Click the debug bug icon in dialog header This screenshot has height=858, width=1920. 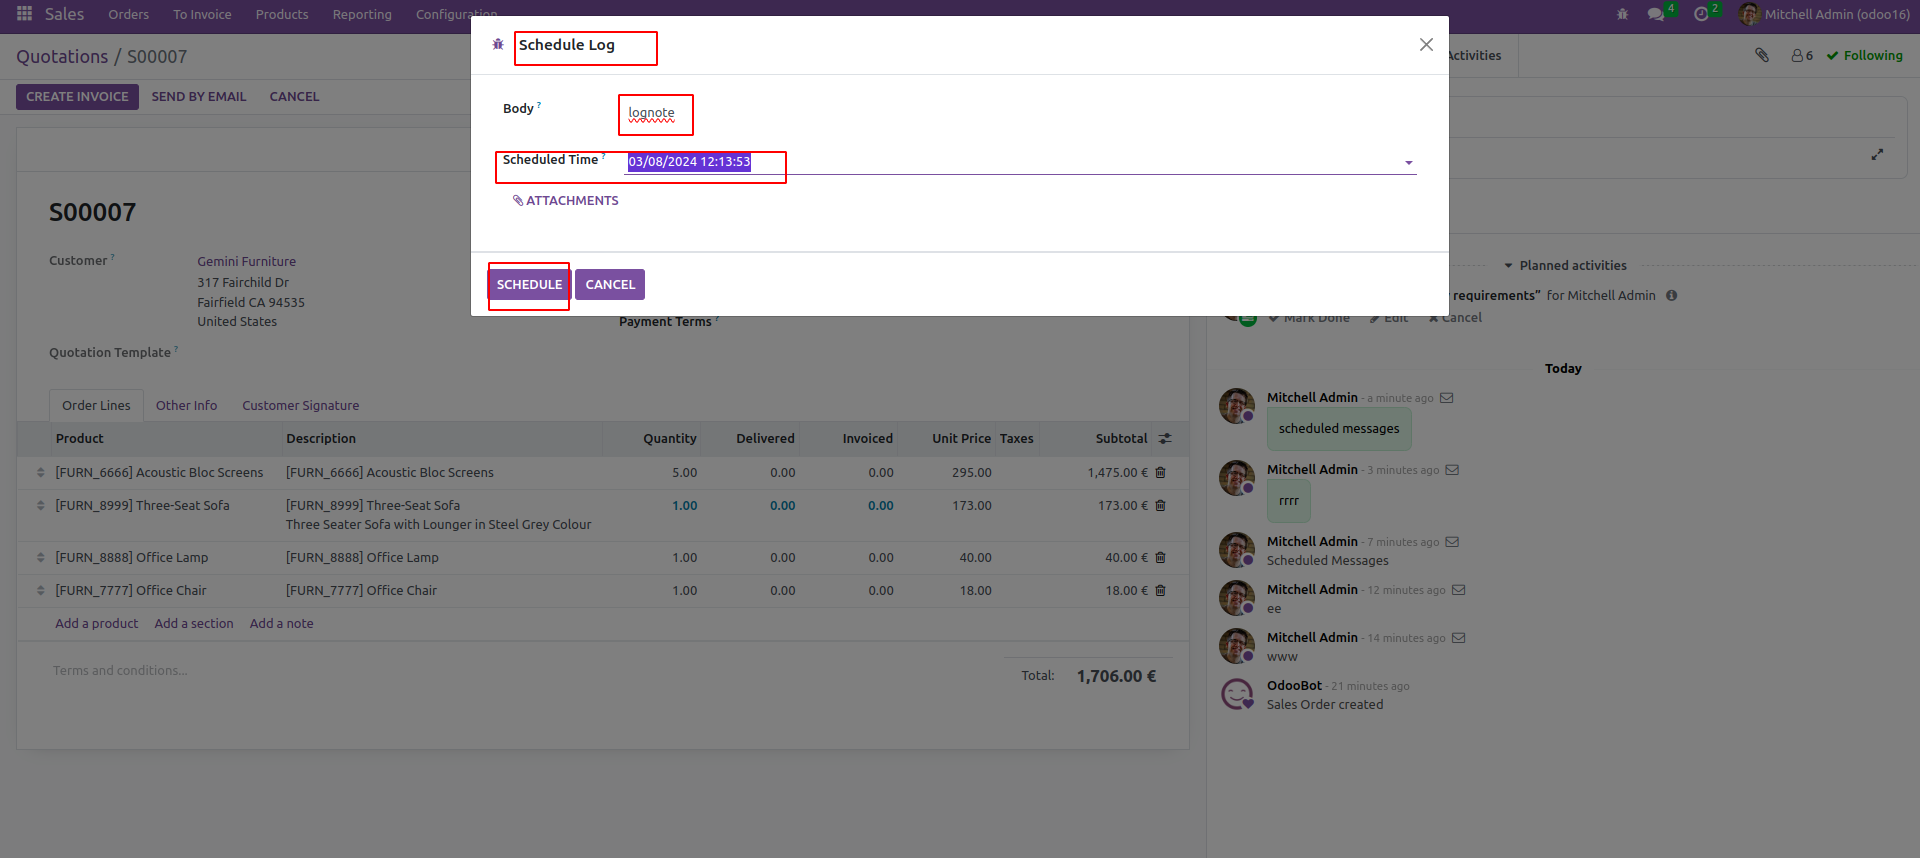pyautogui.click(x=498, y=45)
